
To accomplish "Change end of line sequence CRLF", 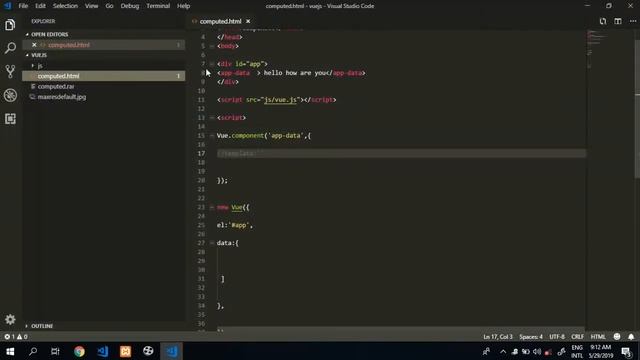I will coord(577,337).
